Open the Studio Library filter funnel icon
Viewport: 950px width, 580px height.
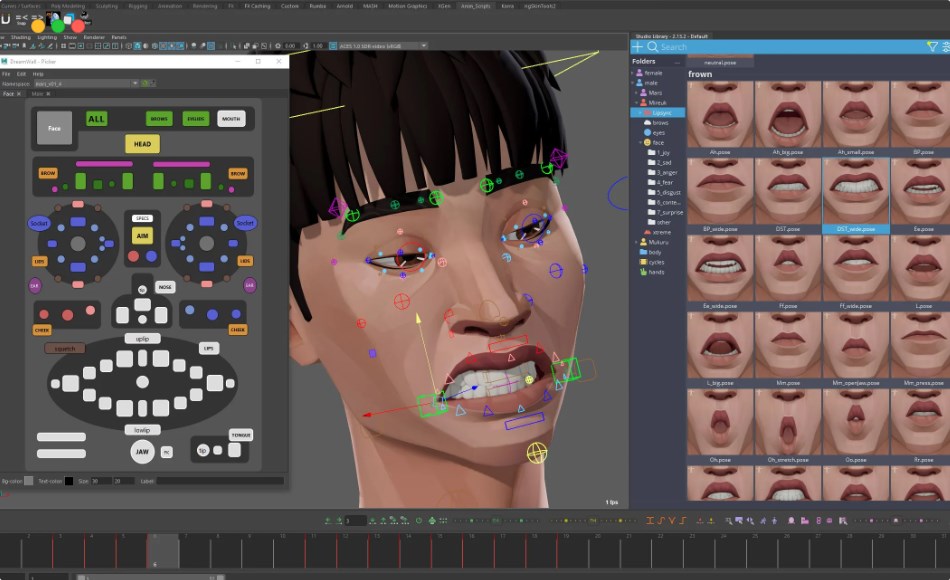[933, 47]
